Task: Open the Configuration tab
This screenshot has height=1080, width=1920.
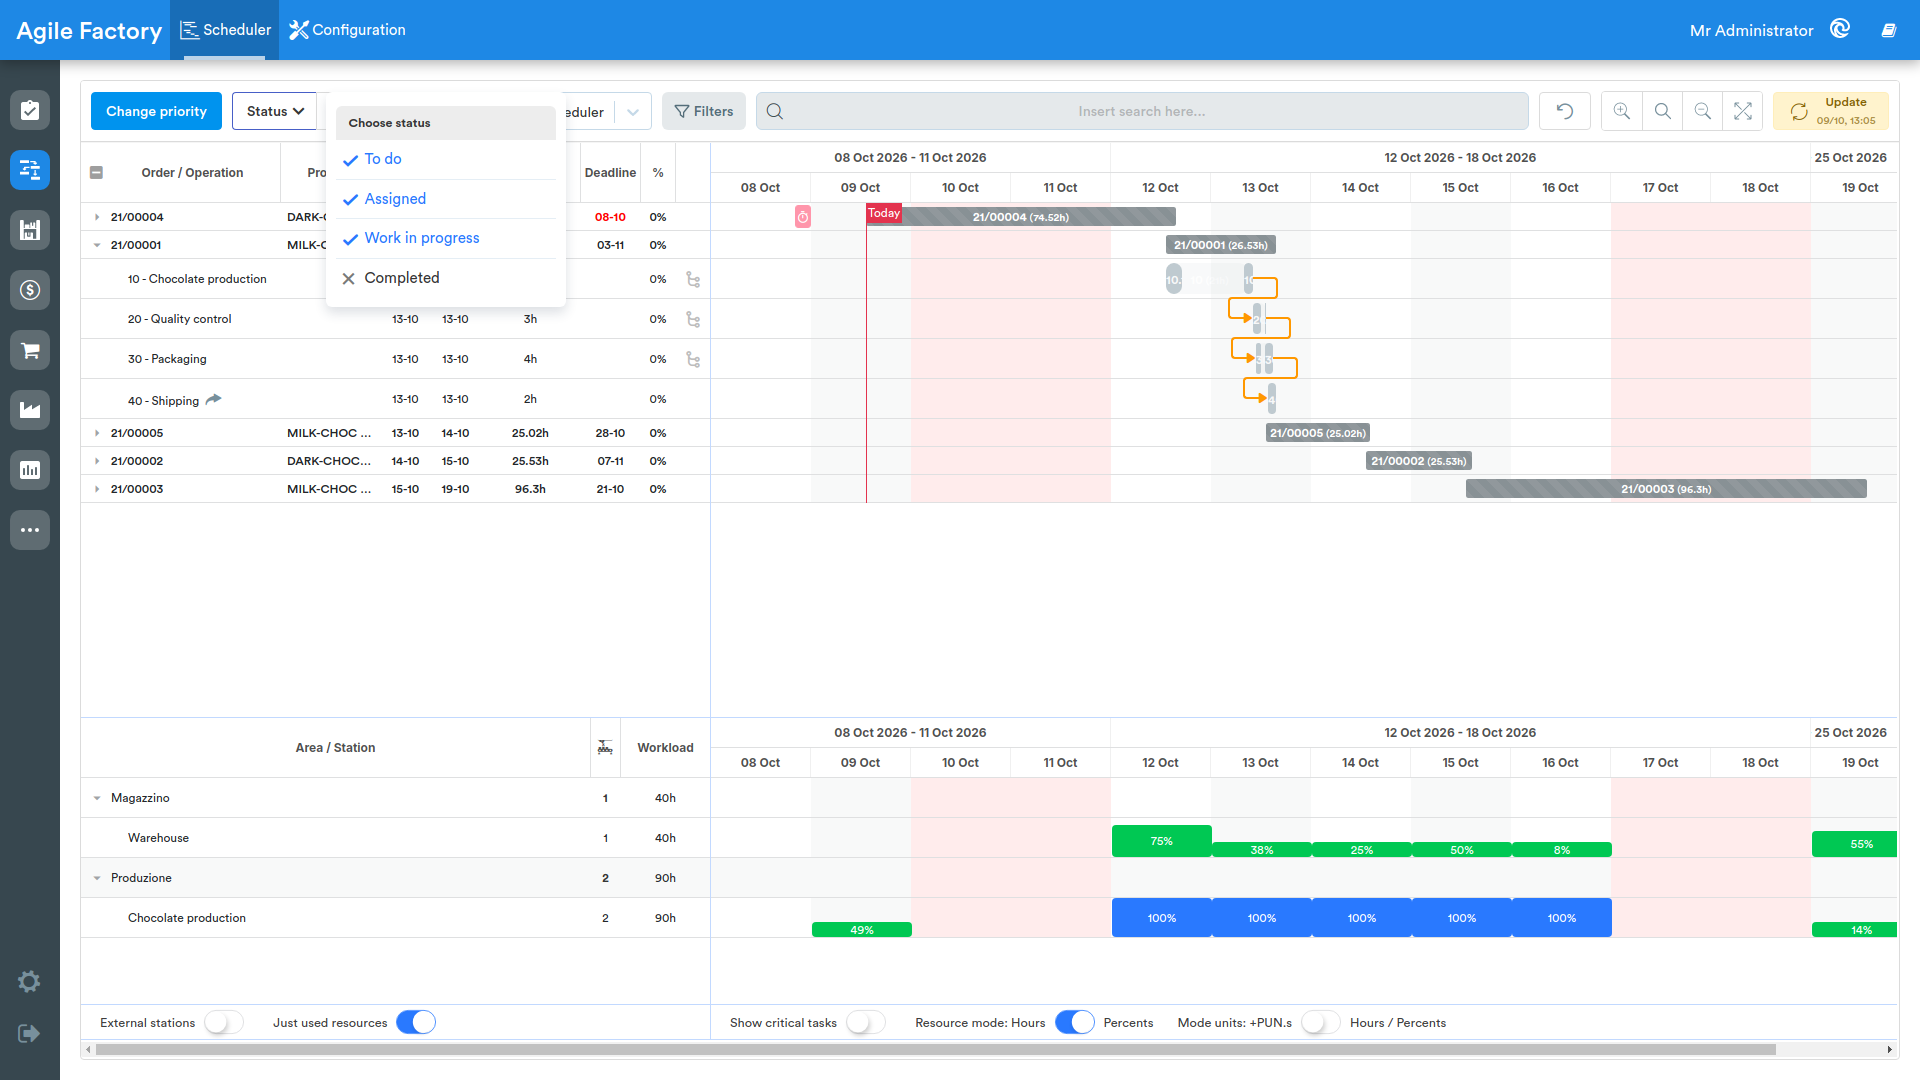Action: tap(347, 30)
